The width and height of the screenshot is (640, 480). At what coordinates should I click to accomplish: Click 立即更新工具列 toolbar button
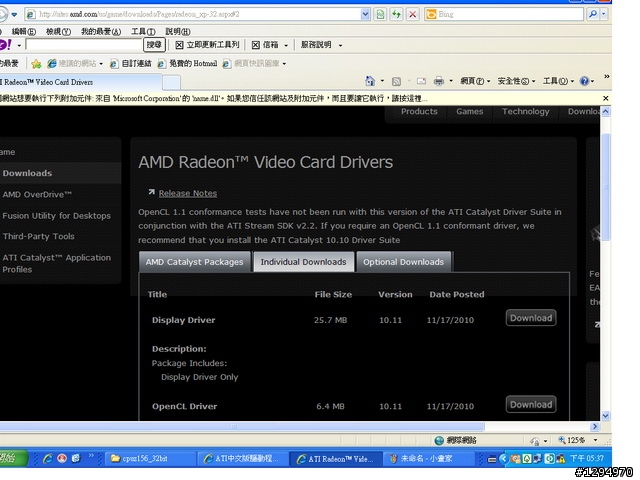pyautogui.click(x=207, y=45)
